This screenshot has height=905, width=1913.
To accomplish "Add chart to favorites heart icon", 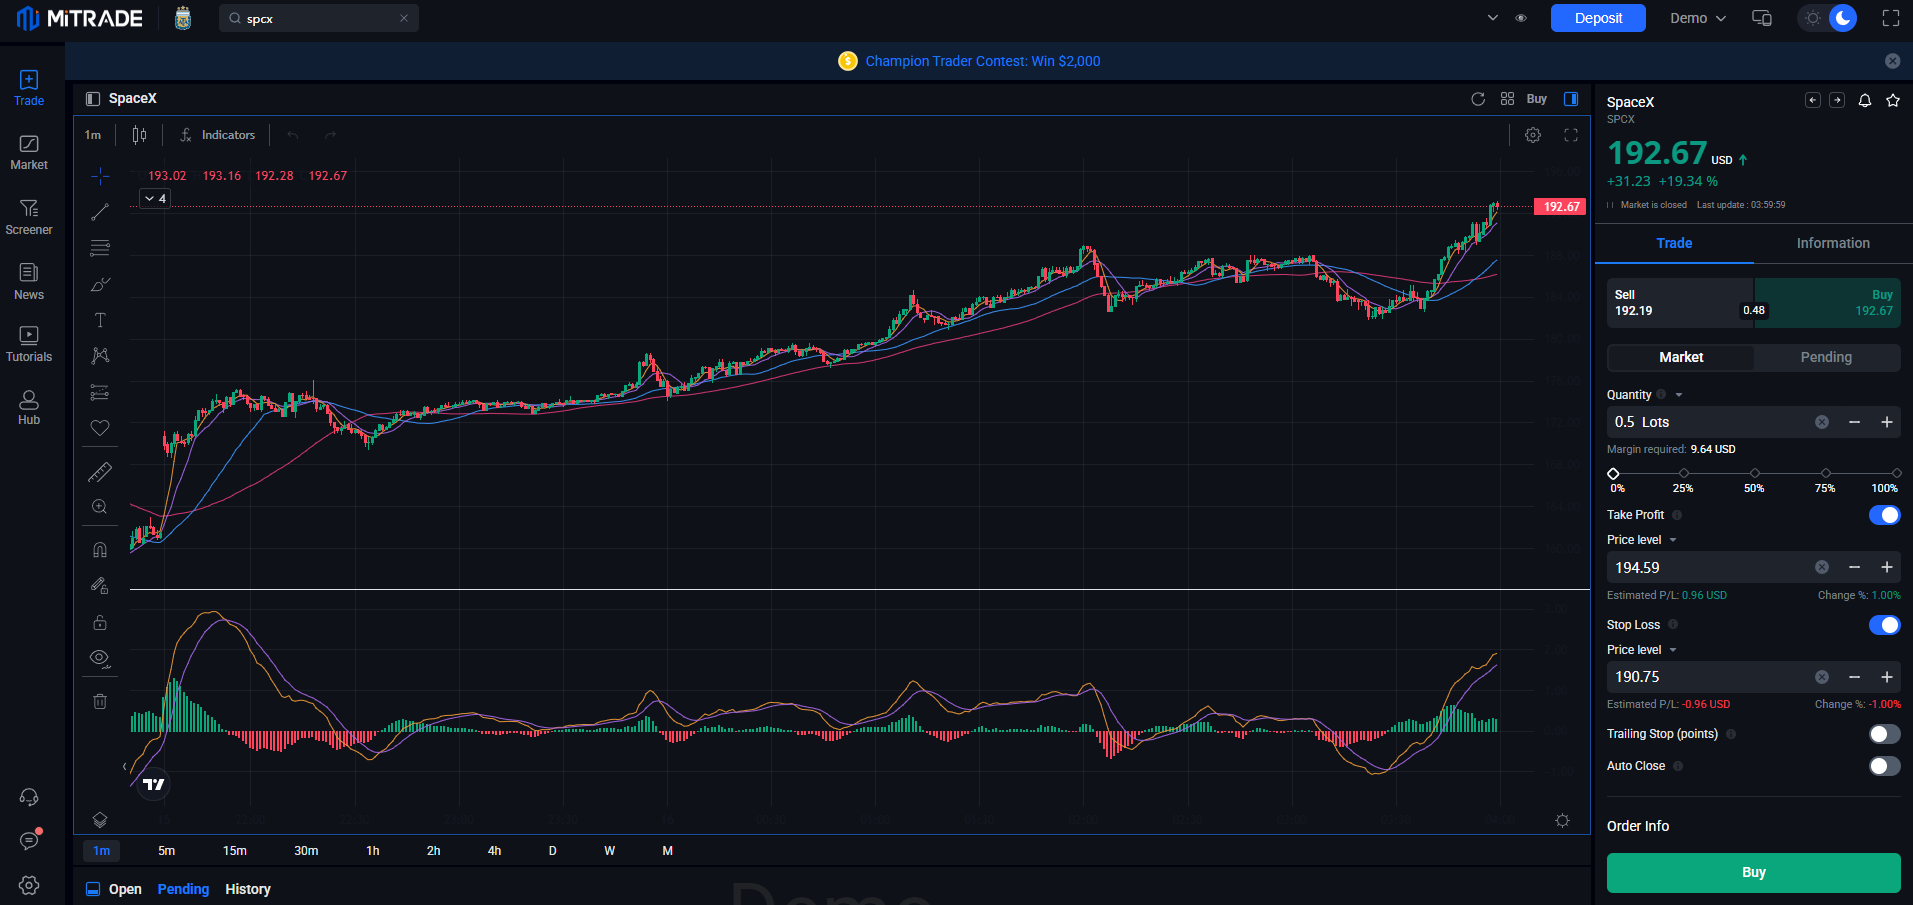I will click(100, 428).
